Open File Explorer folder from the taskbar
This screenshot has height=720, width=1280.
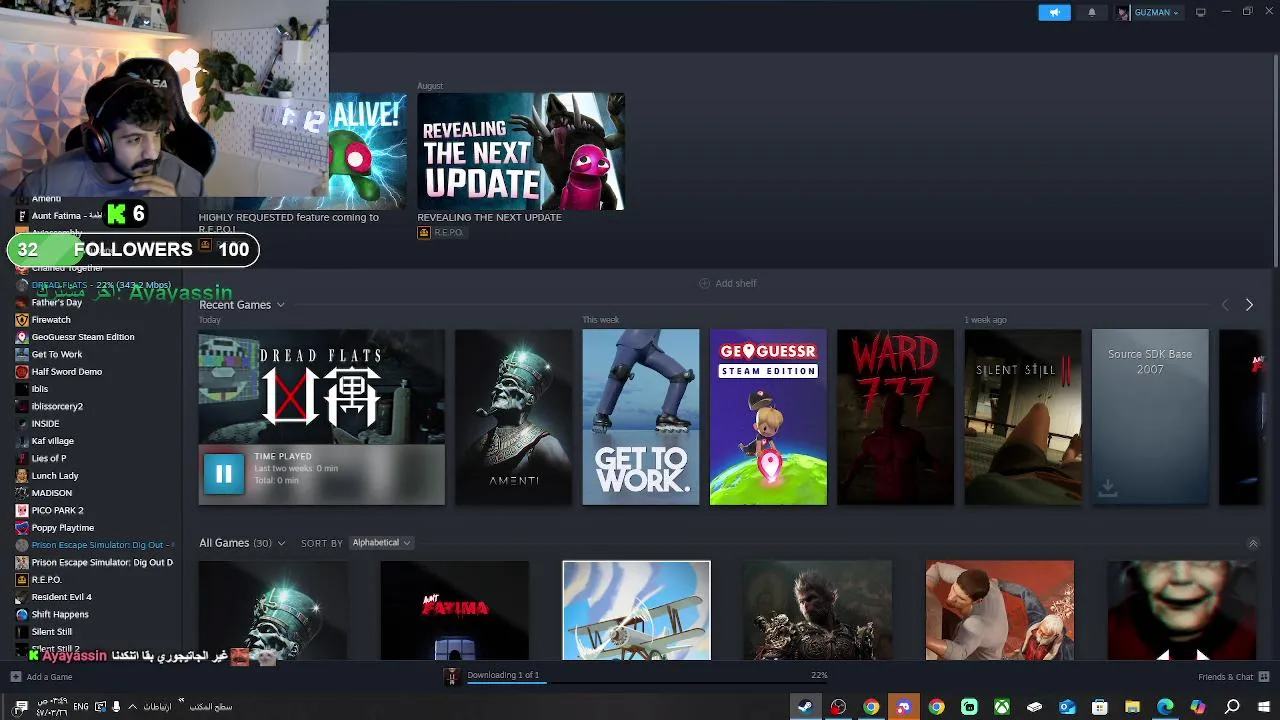[1132, 707]
